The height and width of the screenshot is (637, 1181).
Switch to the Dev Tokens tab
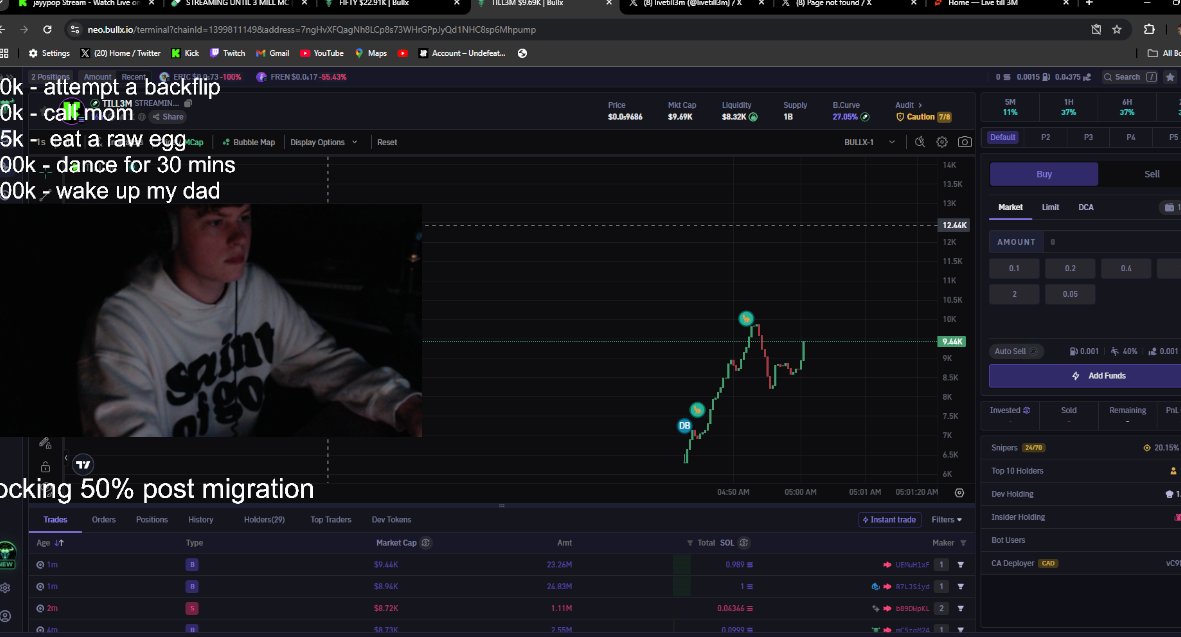coord(391,520)
